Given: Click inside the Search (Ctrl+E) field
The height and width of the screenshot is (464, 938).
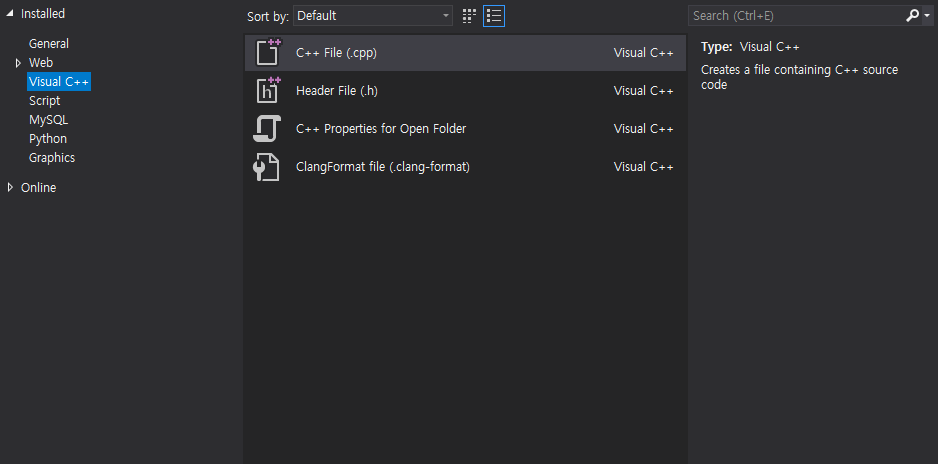Looking at the screenshot, I should pos(796,16).
